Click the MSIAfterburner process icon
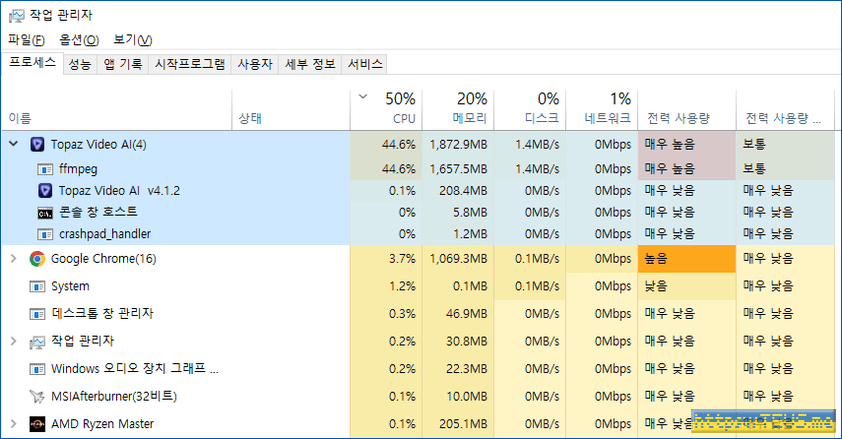Viewport: 842px width, 439px height. [x=37, y=397]
